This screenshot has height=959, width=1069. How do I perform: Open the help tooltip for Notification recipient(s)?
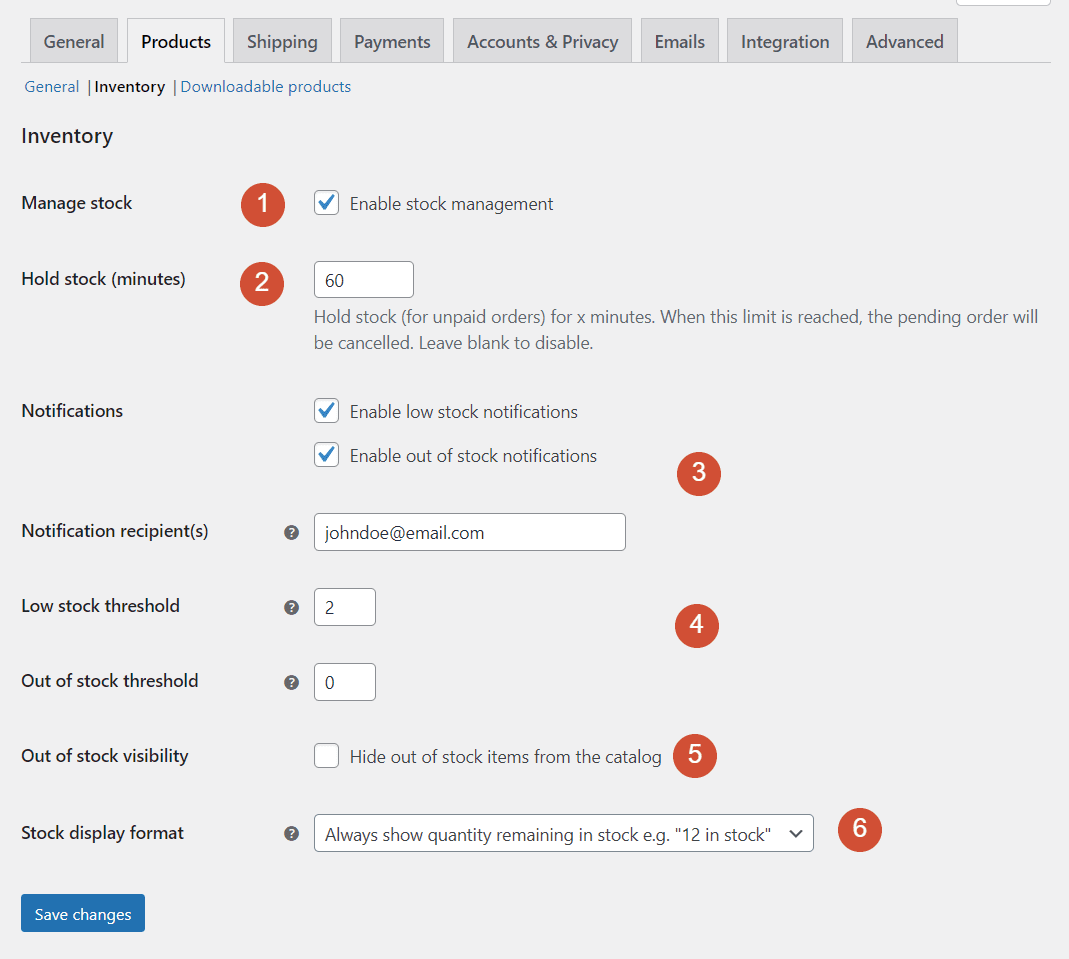291,533
